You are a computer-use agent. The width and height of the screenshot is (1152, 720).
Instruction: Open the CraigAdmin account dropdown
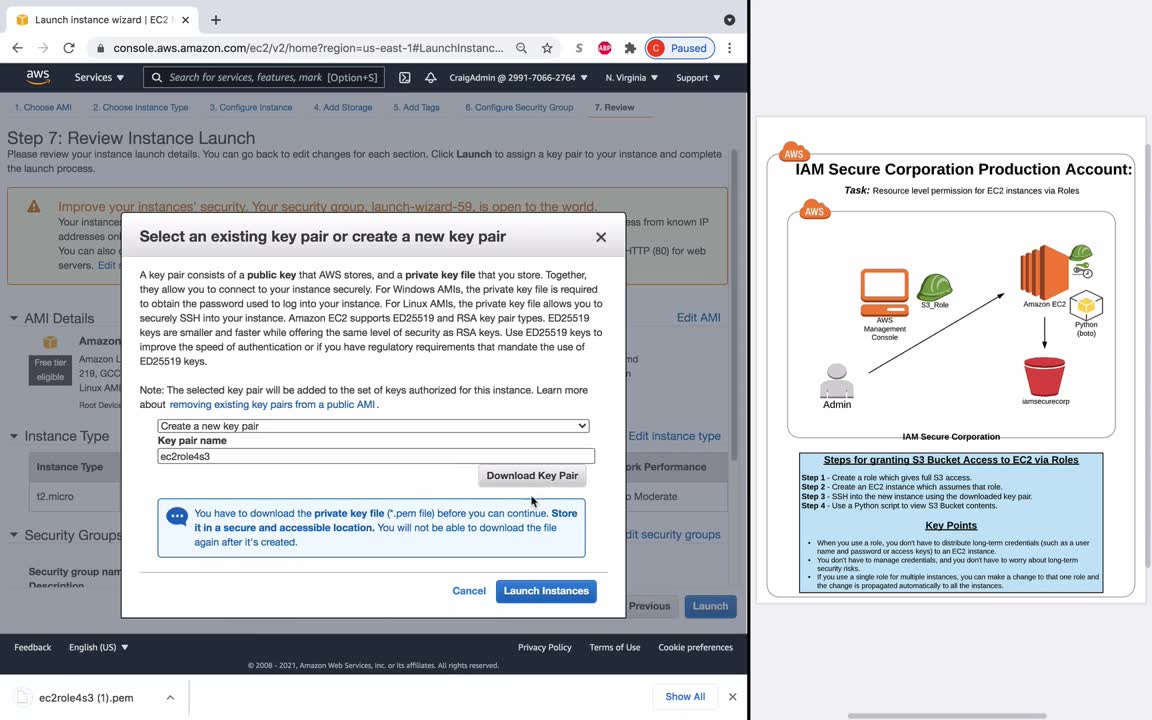point(518,77)
